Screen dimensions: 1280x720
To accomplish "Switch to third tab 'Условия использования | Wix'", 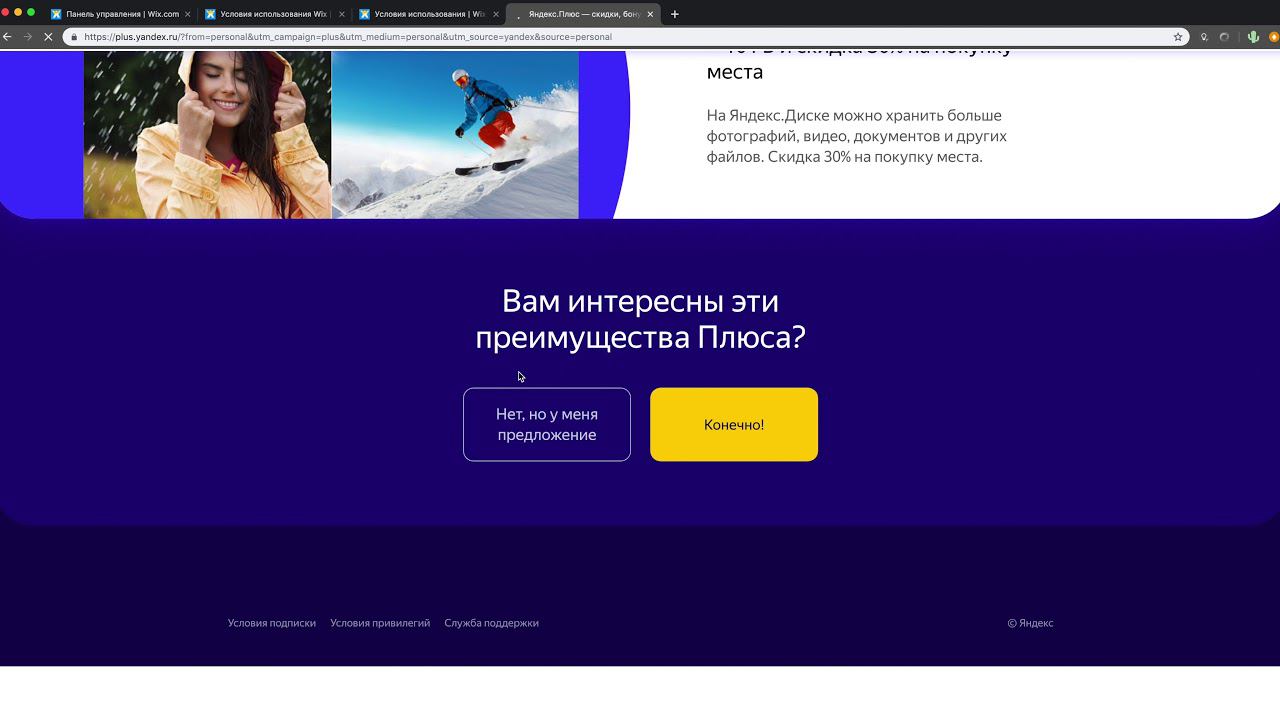I will 429,14.
